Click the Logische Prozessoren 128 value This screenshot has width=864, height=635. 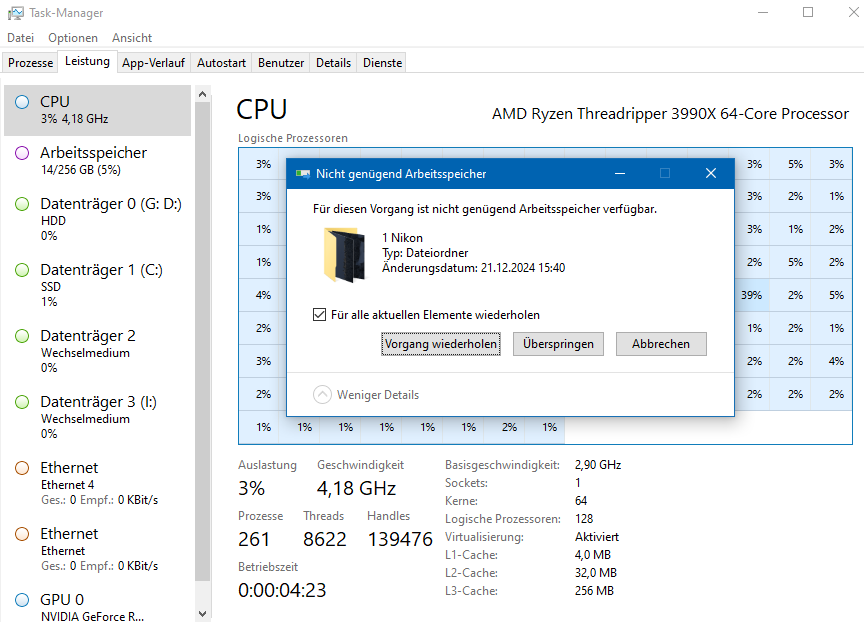(584, 519)
